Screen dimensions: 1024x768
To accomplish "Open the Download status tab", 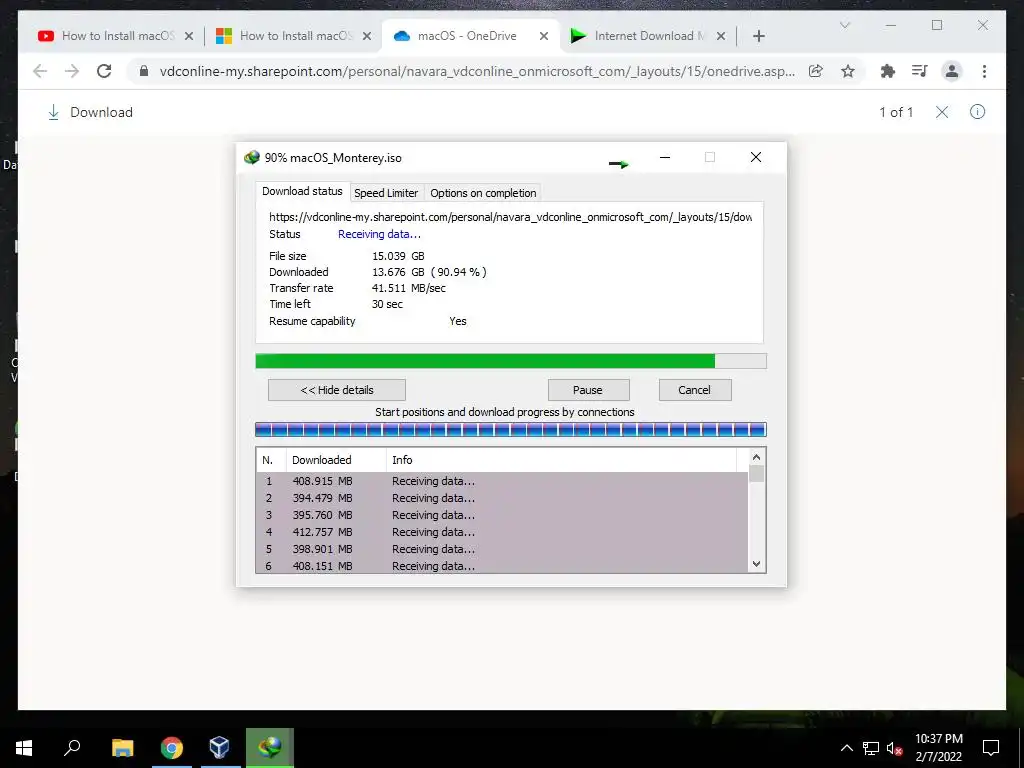I will (302, 191).
